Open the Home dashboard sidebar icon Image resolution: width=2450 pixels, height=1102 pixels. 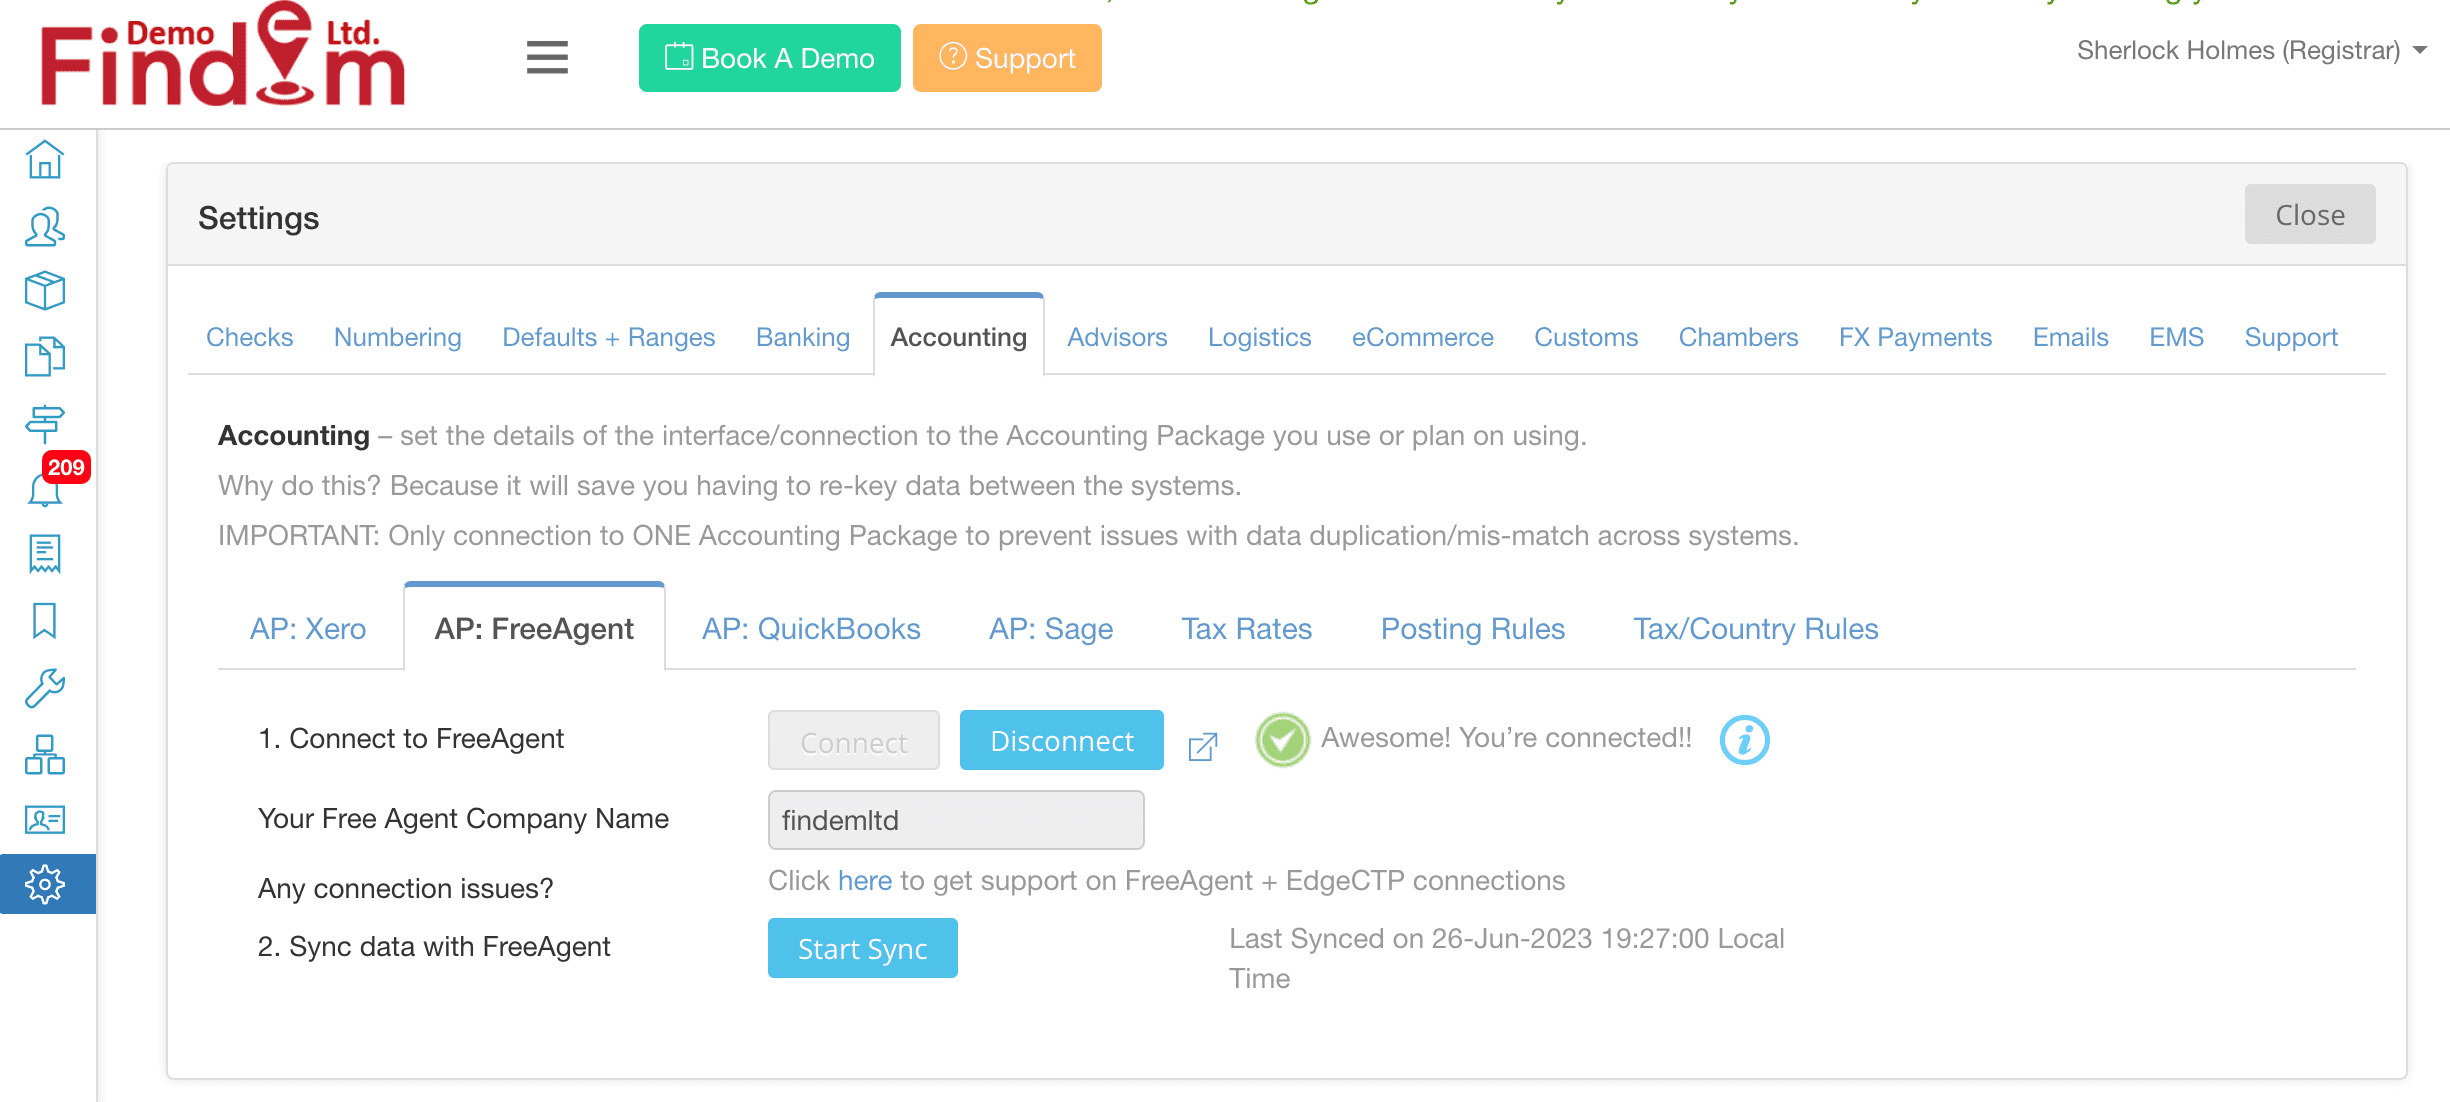[45, 160]
